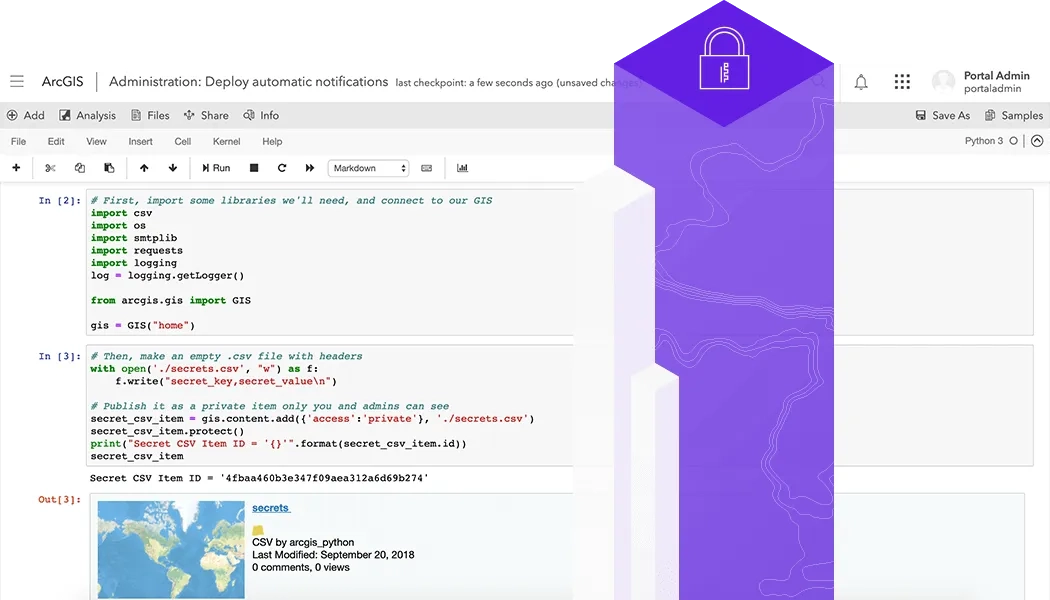
Task: Click the 'Last Modified: September 20, 2018' text
Action: [333, 554]
